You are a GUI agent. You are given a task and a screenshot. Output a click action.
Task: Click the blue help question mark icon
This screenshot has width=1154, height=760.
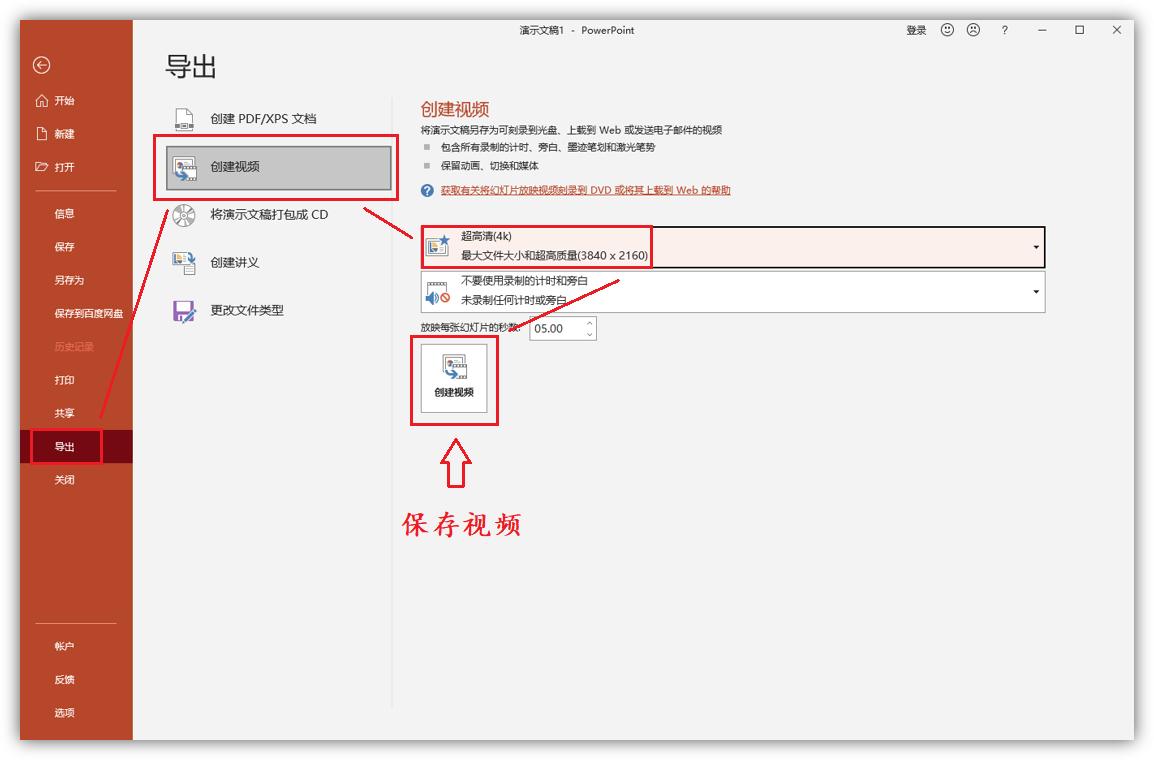(427, 191)
